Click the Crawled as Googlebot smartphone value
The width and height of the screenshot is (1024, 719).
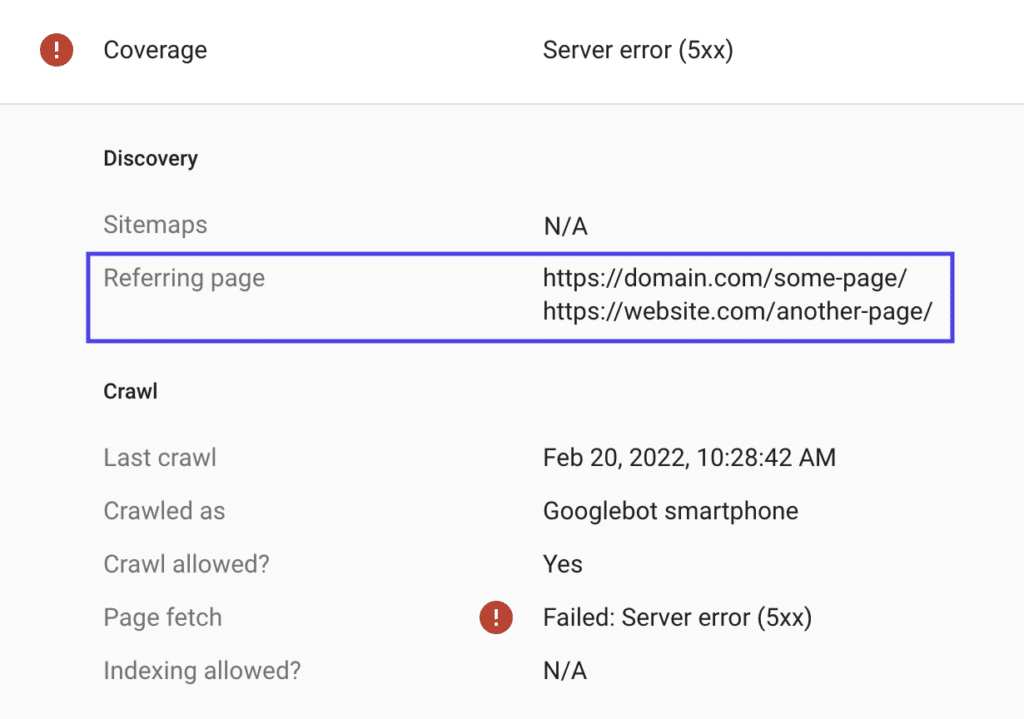670,510
